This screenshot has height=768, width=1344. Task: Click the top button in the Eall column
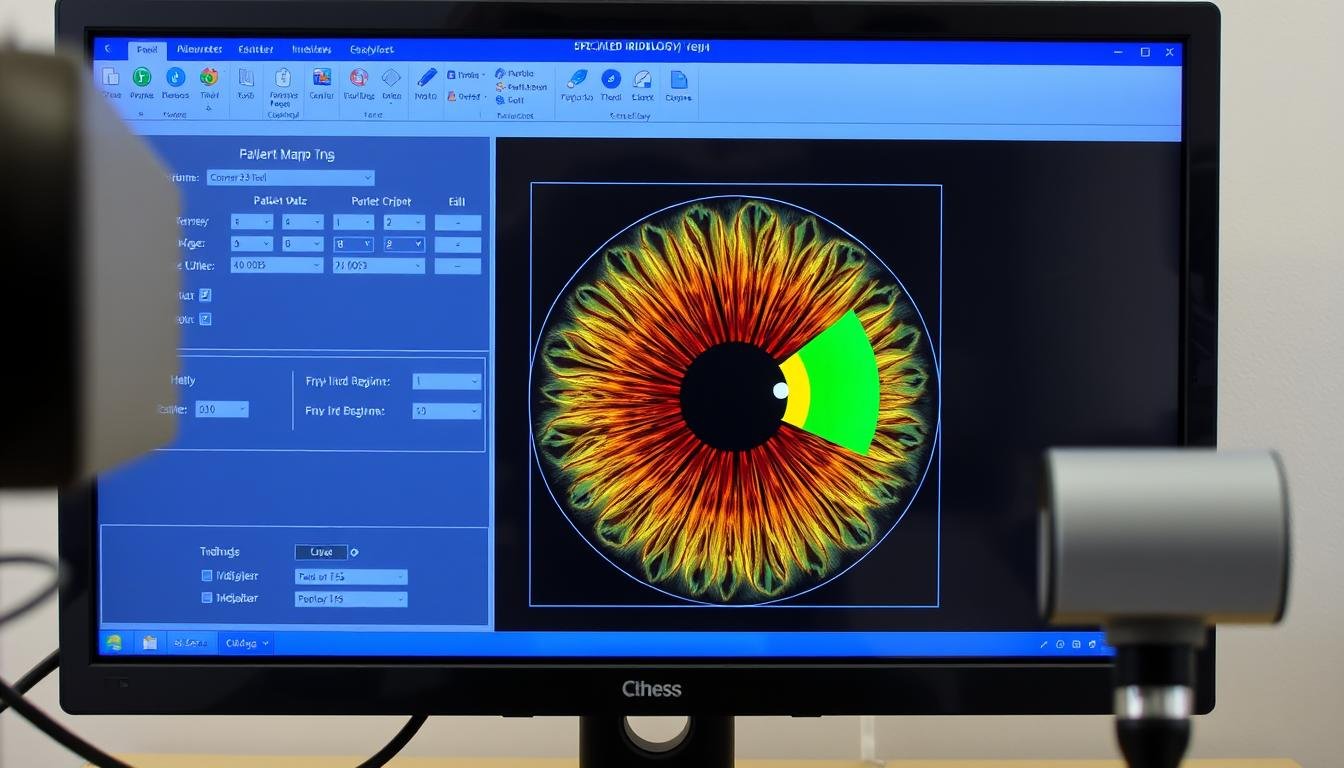(x=457, y=223)
